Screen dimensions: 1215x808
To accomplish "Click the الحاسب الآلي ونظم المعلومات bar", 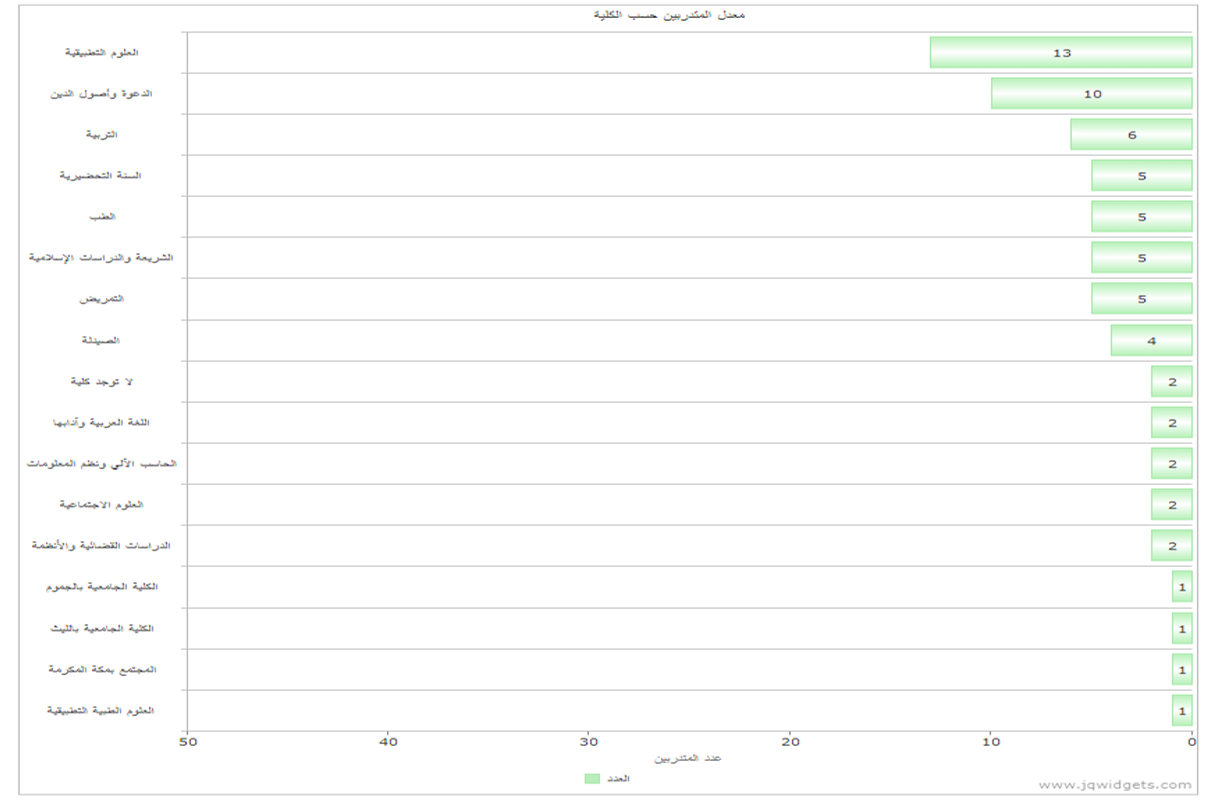I will 1172,463.
